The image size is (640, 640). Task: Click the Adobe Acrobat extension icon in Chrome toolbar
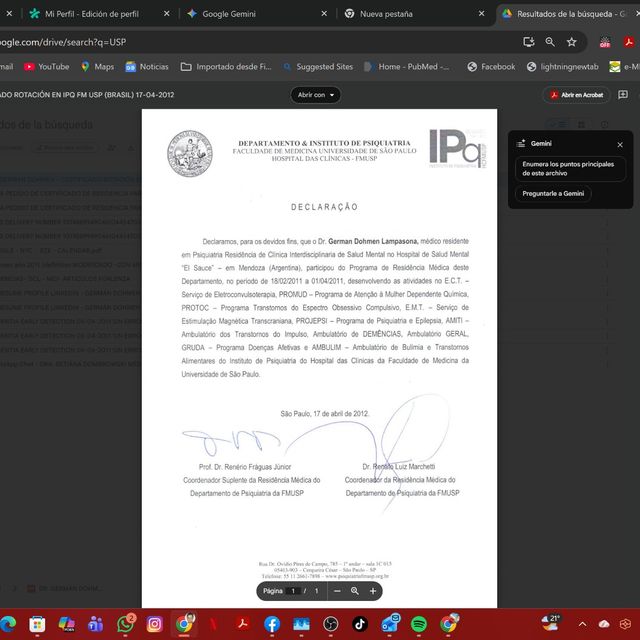click(629, 42)
